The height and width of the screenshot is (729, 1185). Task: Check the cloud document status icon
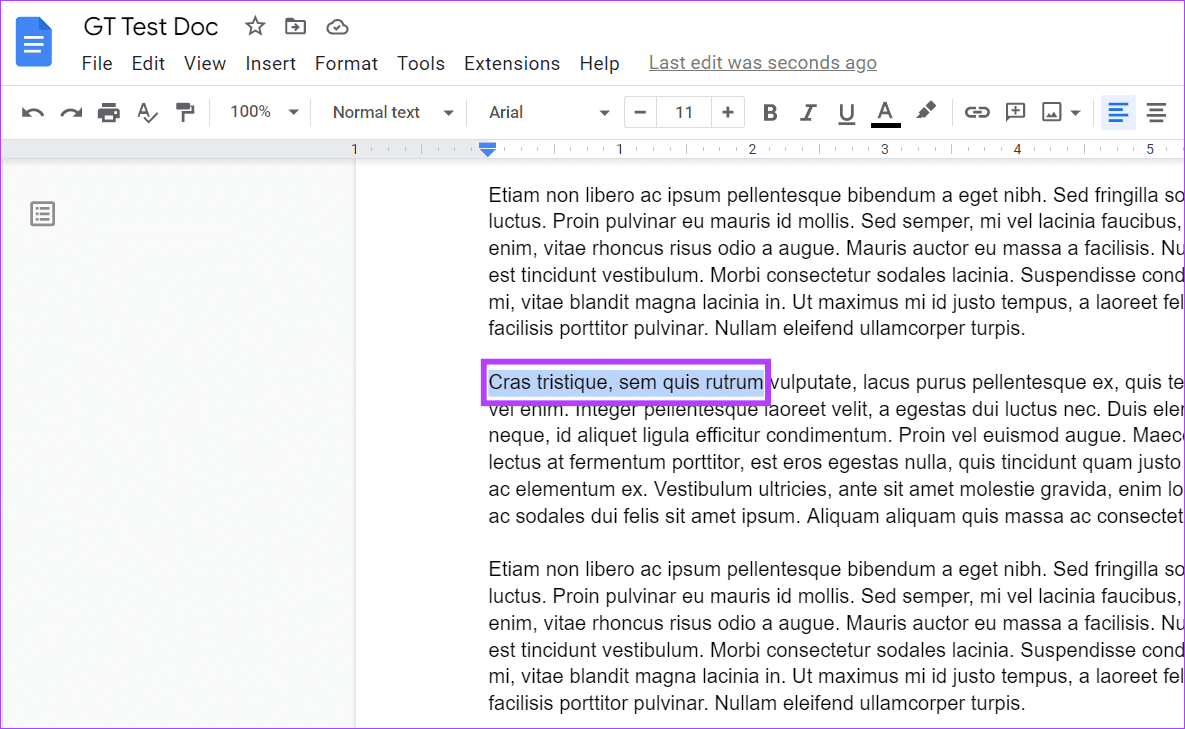(x=337, y=27)
